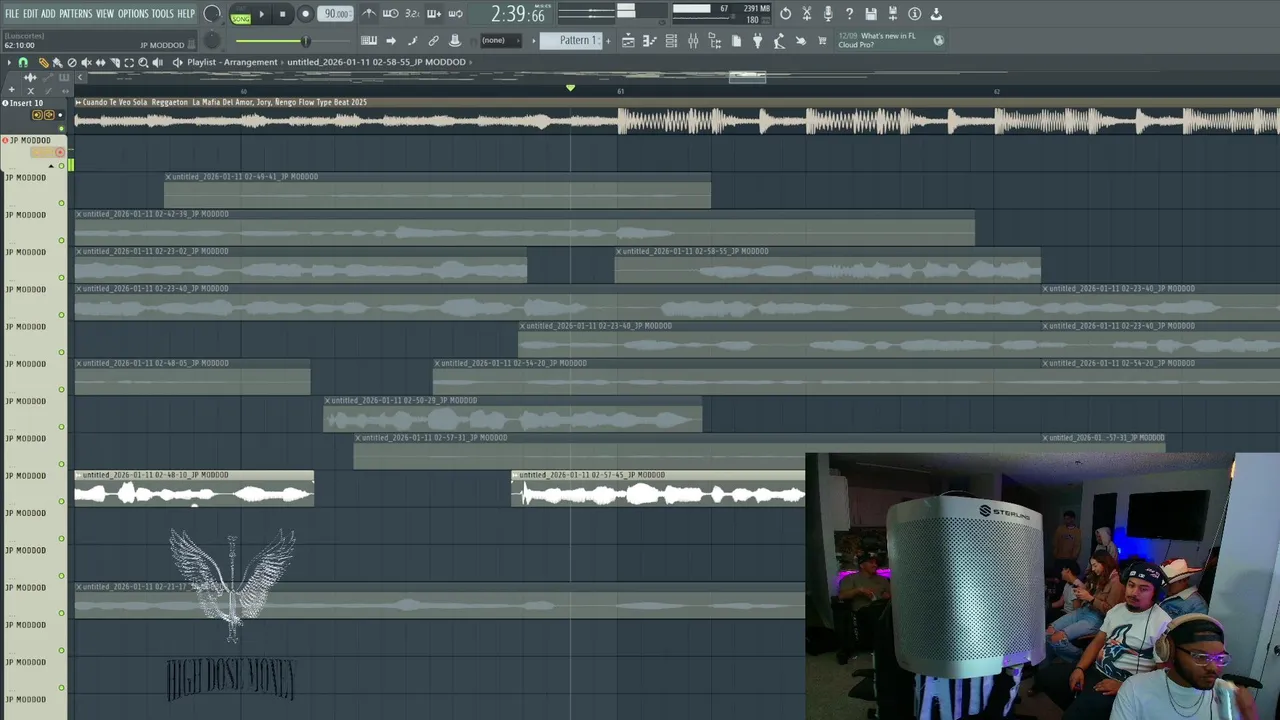
Task: Open the Mixer view icon
Action: click(693, 41)
